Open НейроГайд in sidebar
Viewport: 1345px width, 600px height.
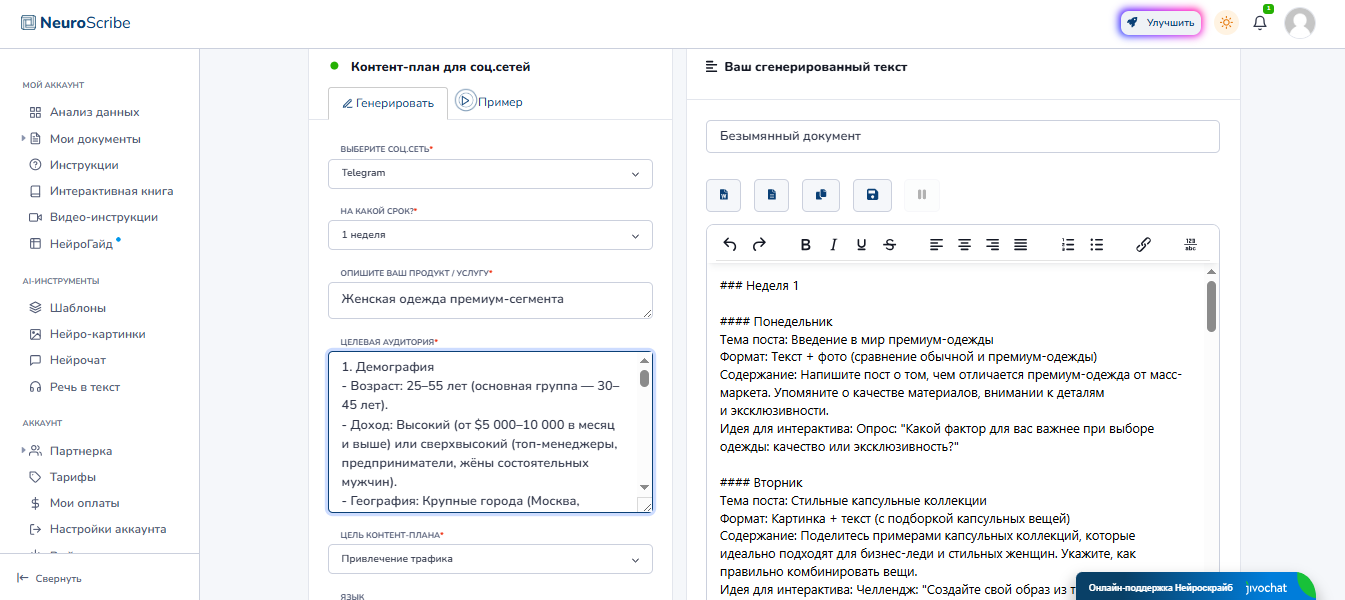pos(82,243)
